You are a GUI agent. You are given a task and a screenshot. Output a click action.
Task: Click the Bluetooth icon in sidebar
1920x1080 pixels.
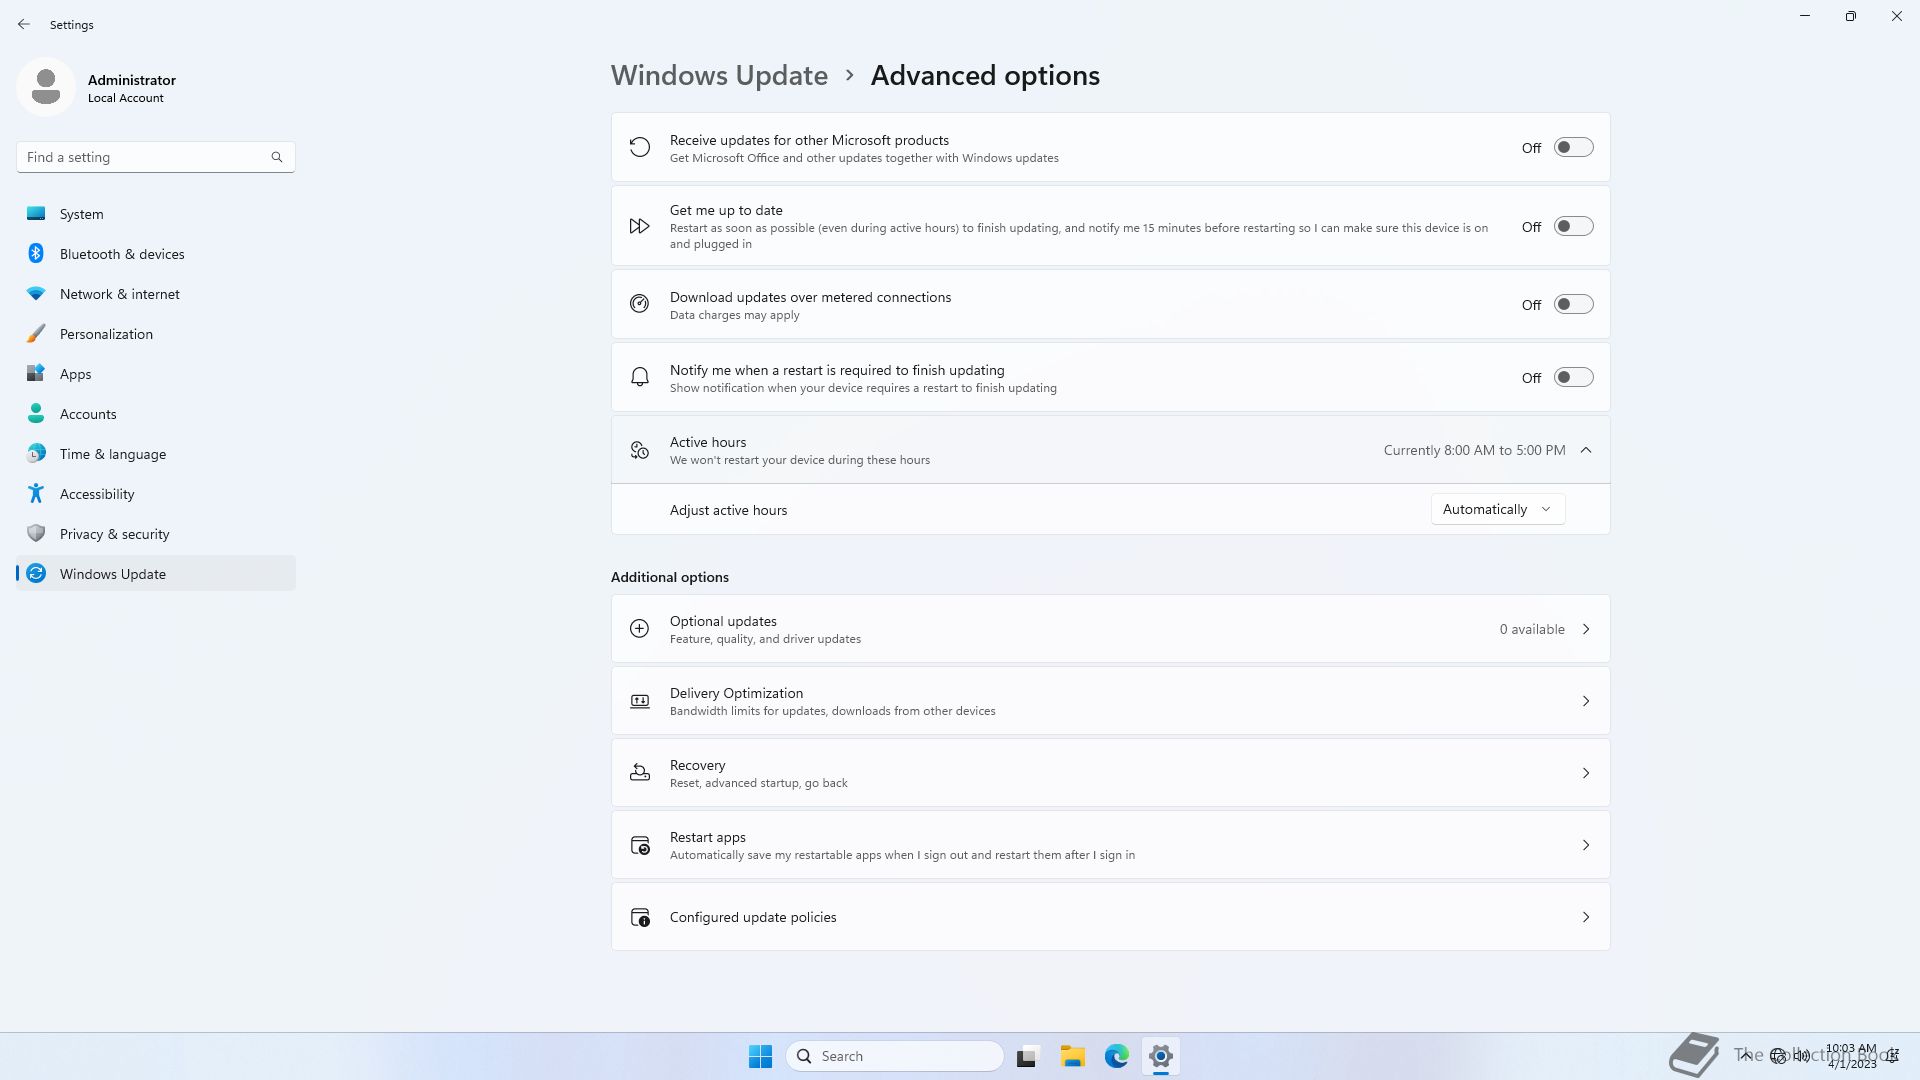[x=36, y=254]
